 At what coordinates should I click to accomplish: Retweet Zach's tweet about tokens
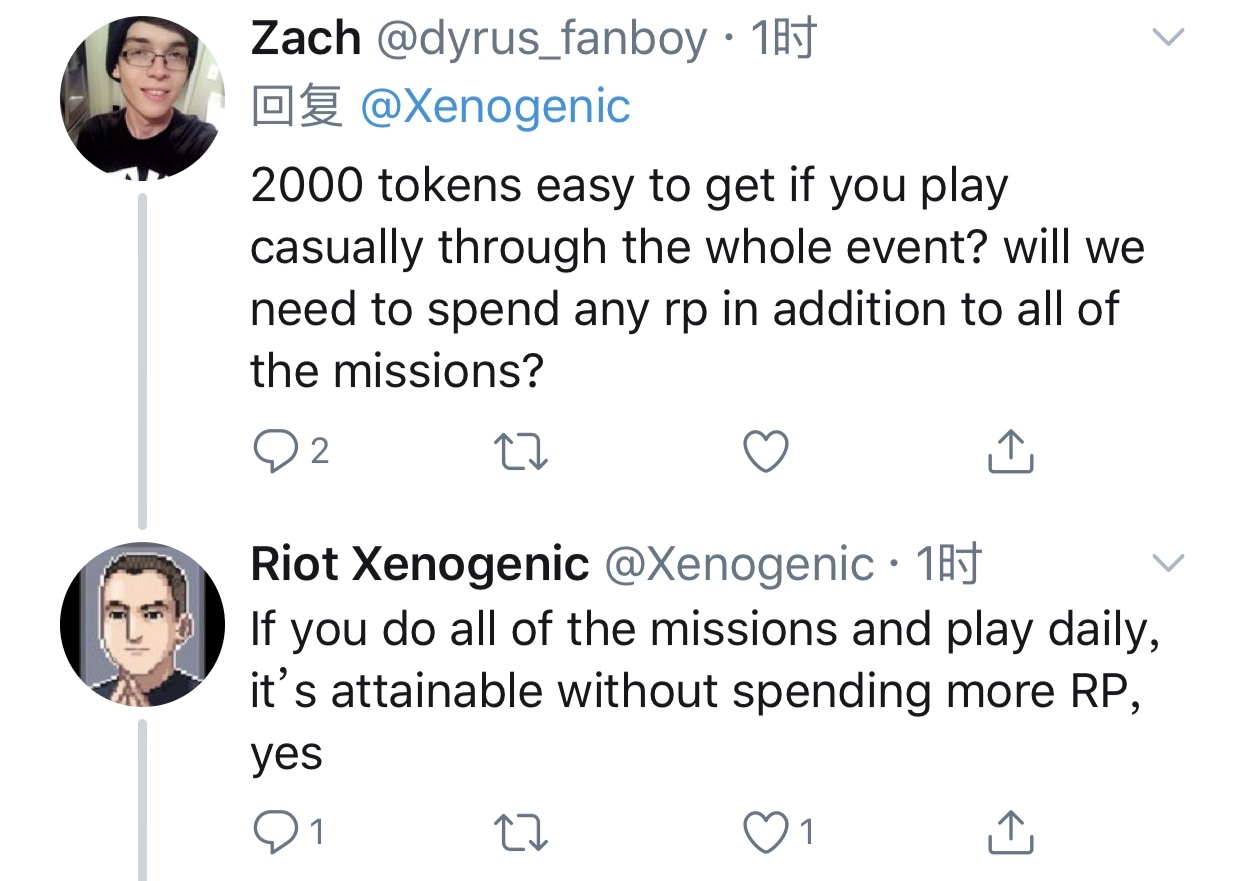522,453
